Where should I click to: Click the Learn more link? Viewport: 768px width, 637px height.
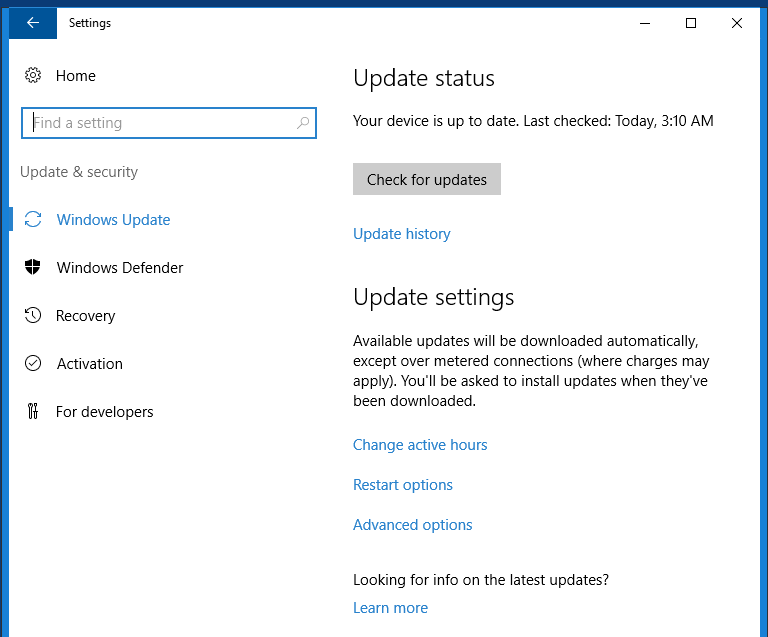point(390,608)
